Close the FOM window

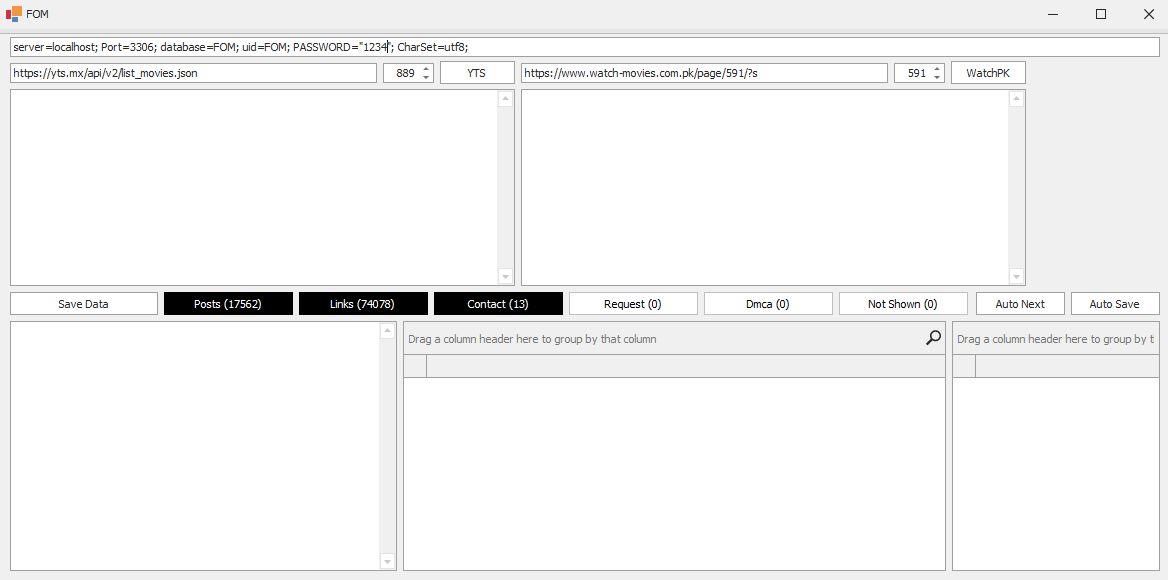tap(1148, 13)
